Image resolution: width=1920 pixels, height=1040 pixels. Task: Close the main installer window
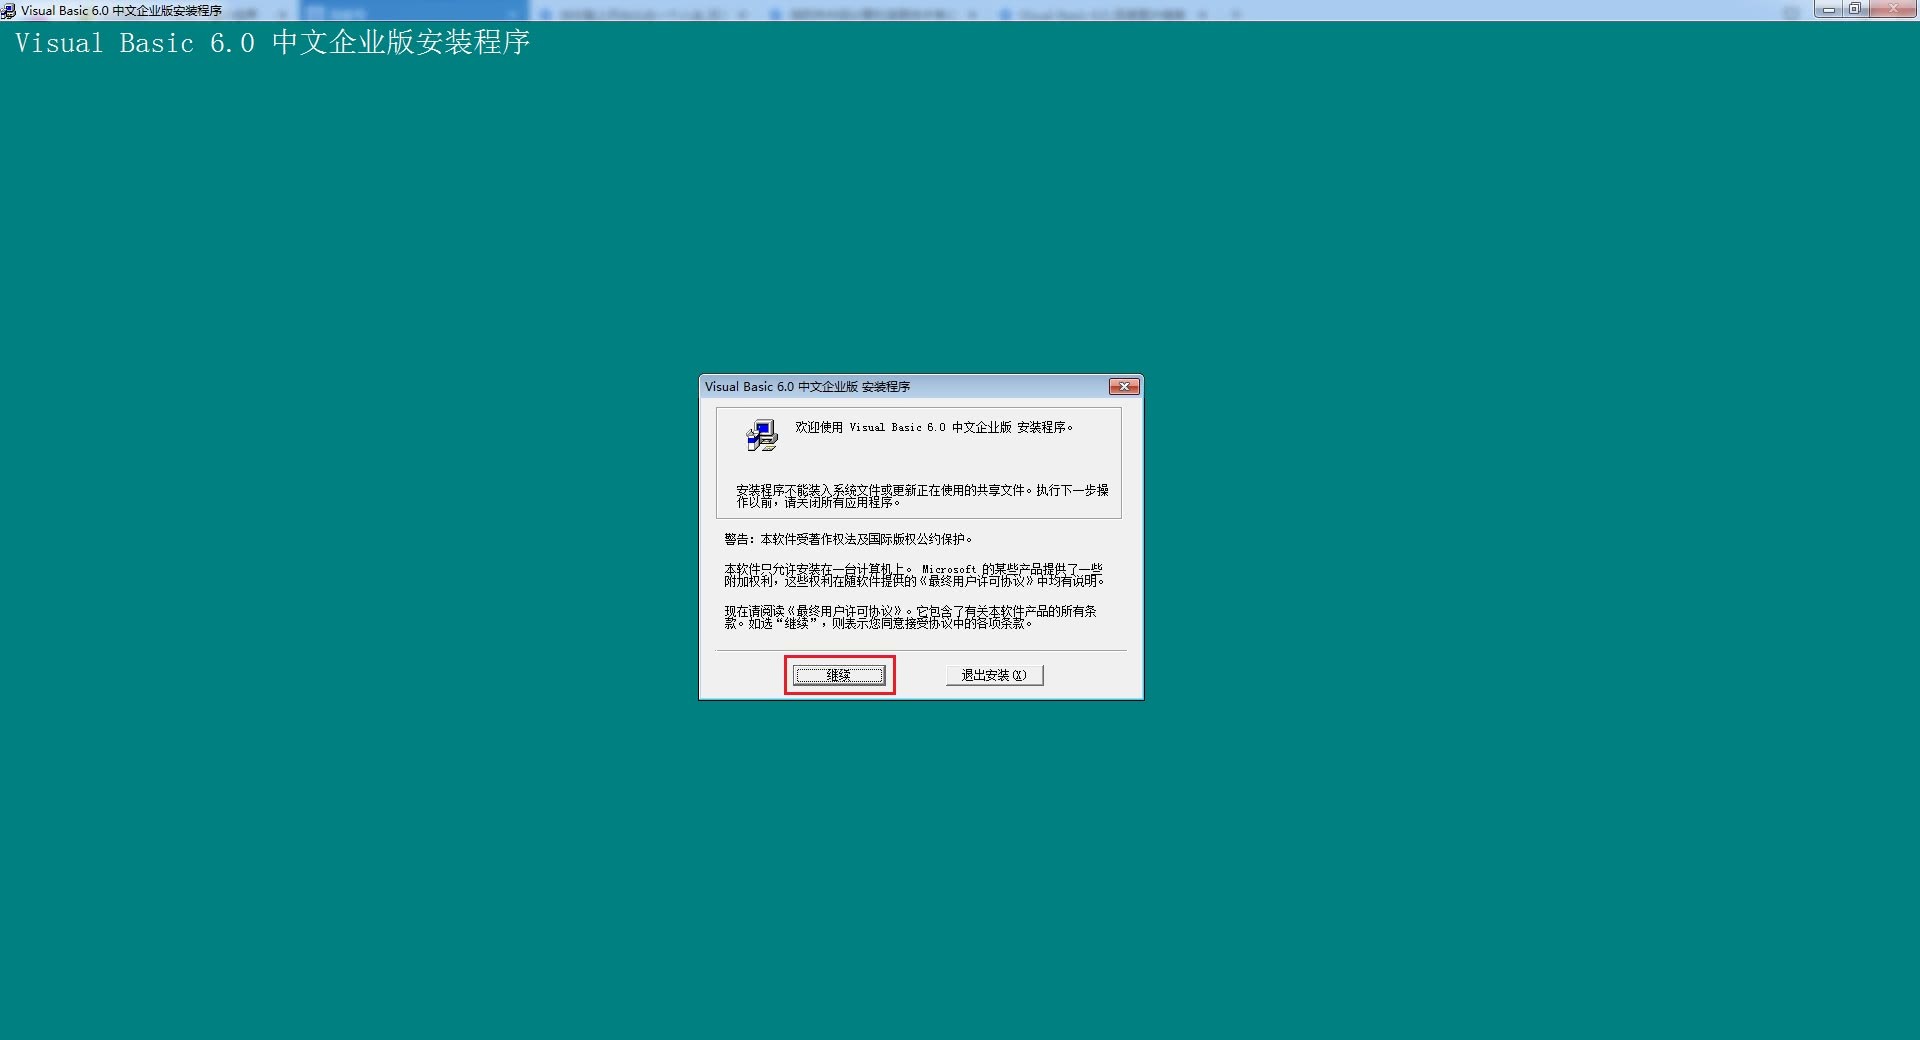(1893, 9)
